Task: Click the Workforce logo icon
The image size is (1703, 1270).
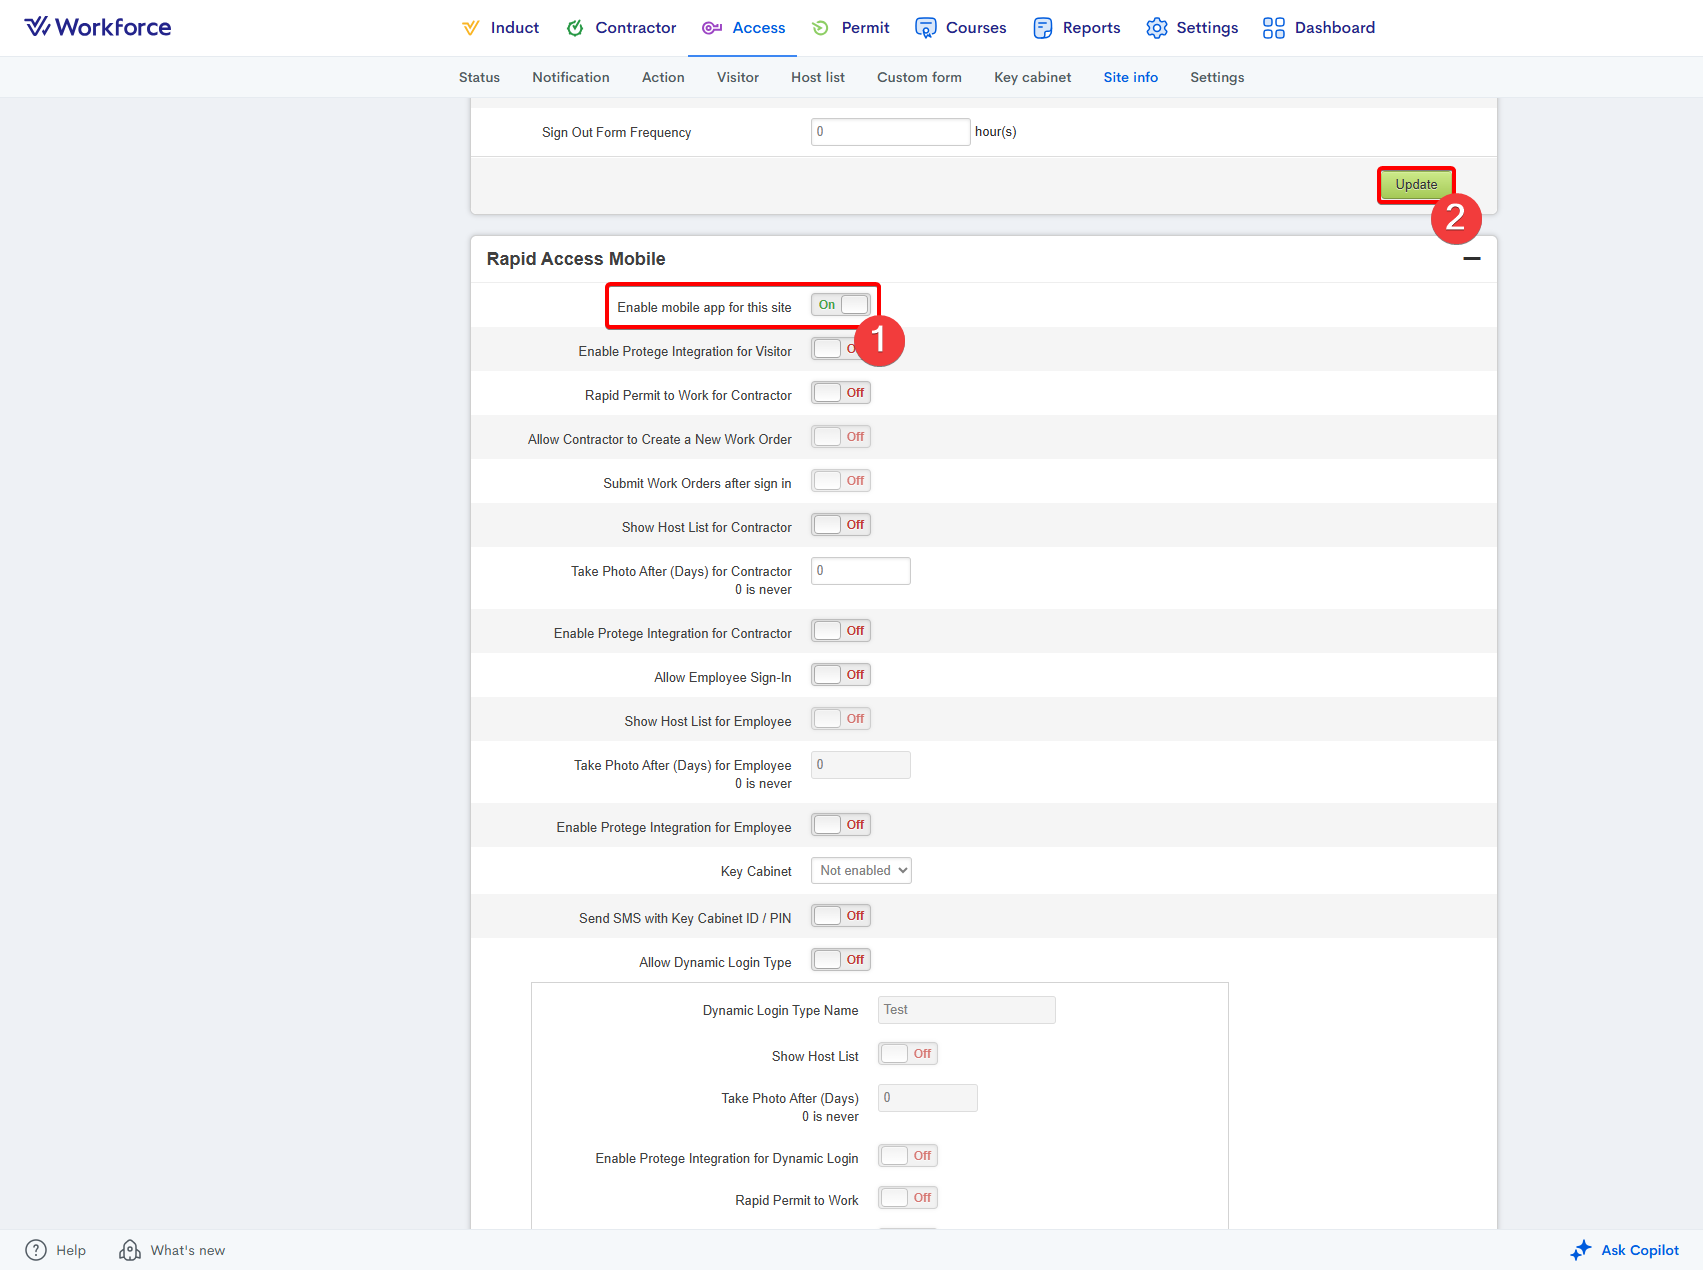Action: coord(37,27)
